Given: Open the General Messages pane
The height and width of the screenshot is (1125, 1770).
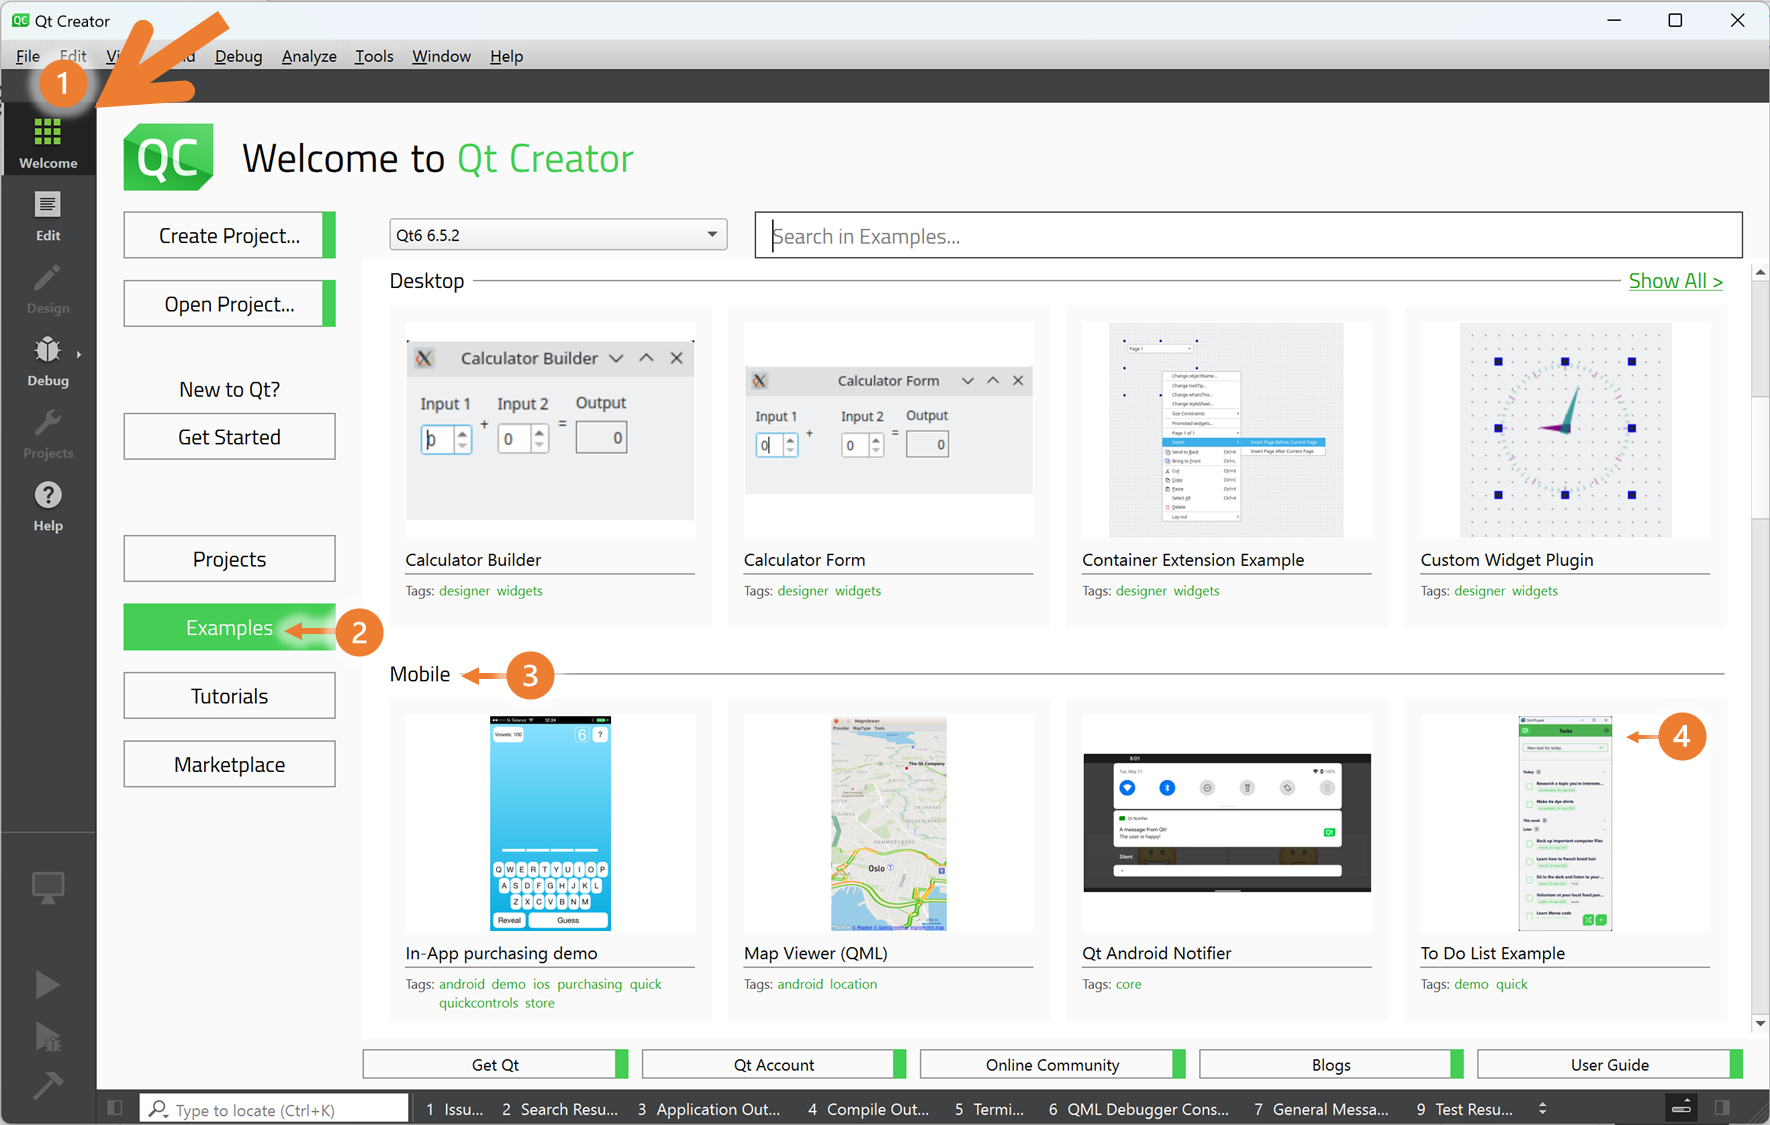Looking at the screenshot, I should pyautogui.click(x=1321, y=1109).
